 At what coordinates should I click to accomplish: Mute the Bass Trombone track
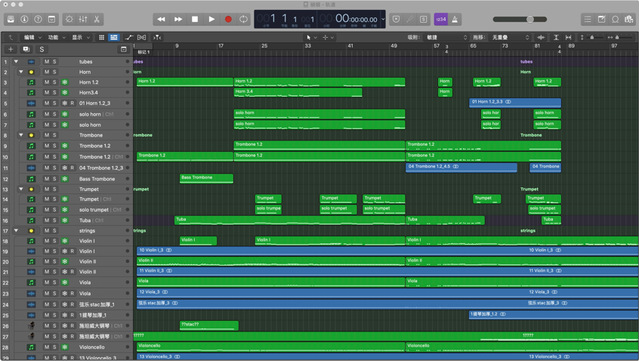(x=46, y=178)
